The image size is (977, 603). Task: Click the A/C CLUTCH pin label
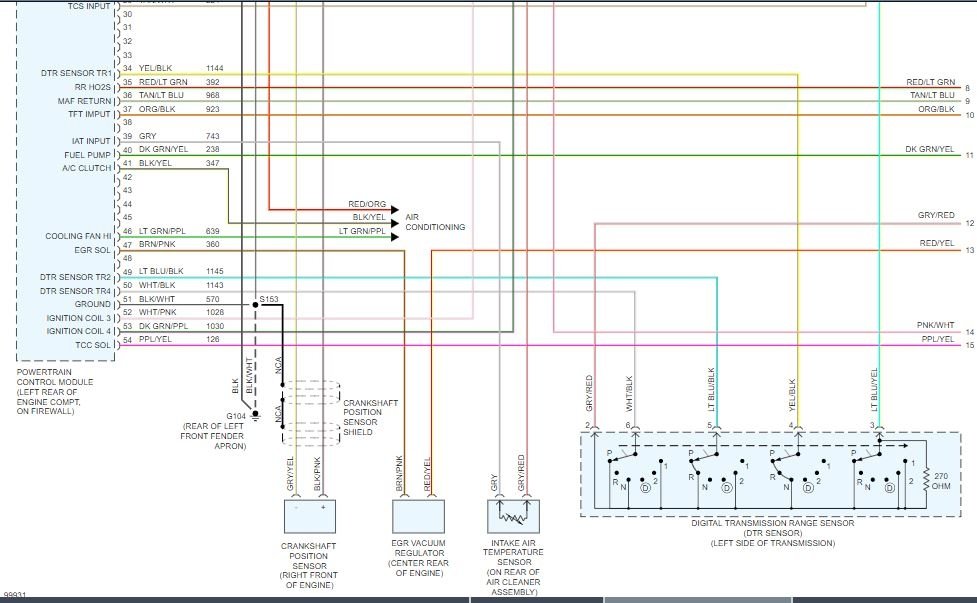pos(87,168)
